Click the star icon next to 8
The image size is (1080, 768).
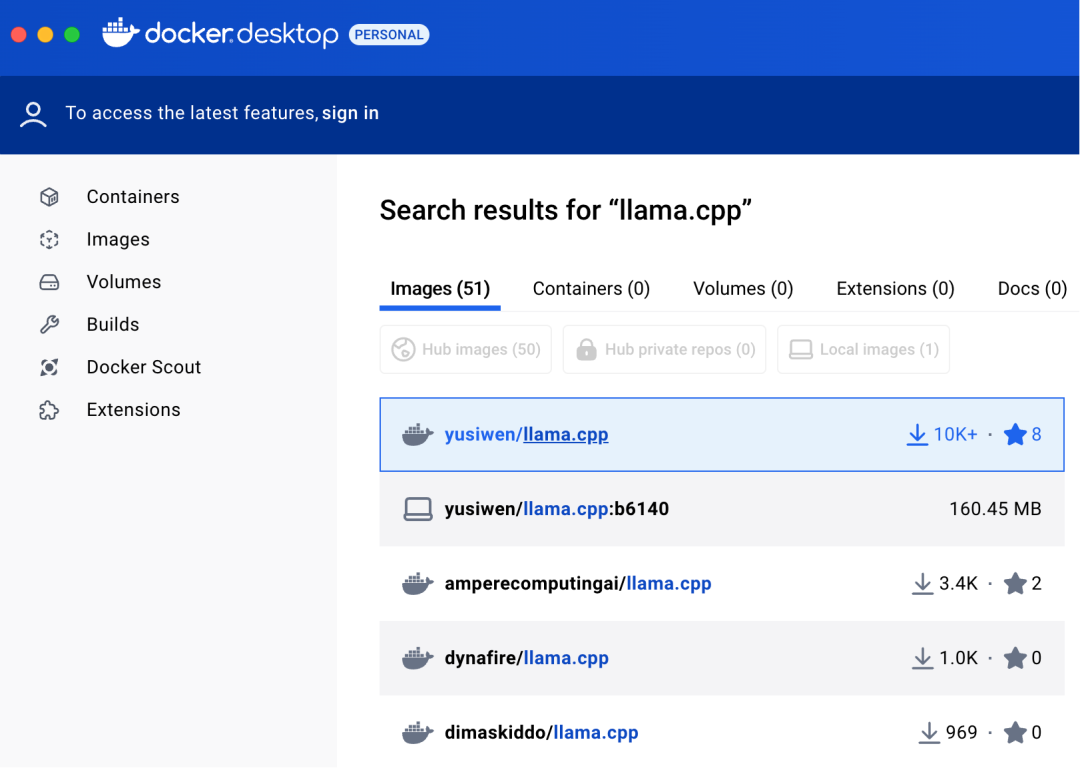click(1015, 435)
